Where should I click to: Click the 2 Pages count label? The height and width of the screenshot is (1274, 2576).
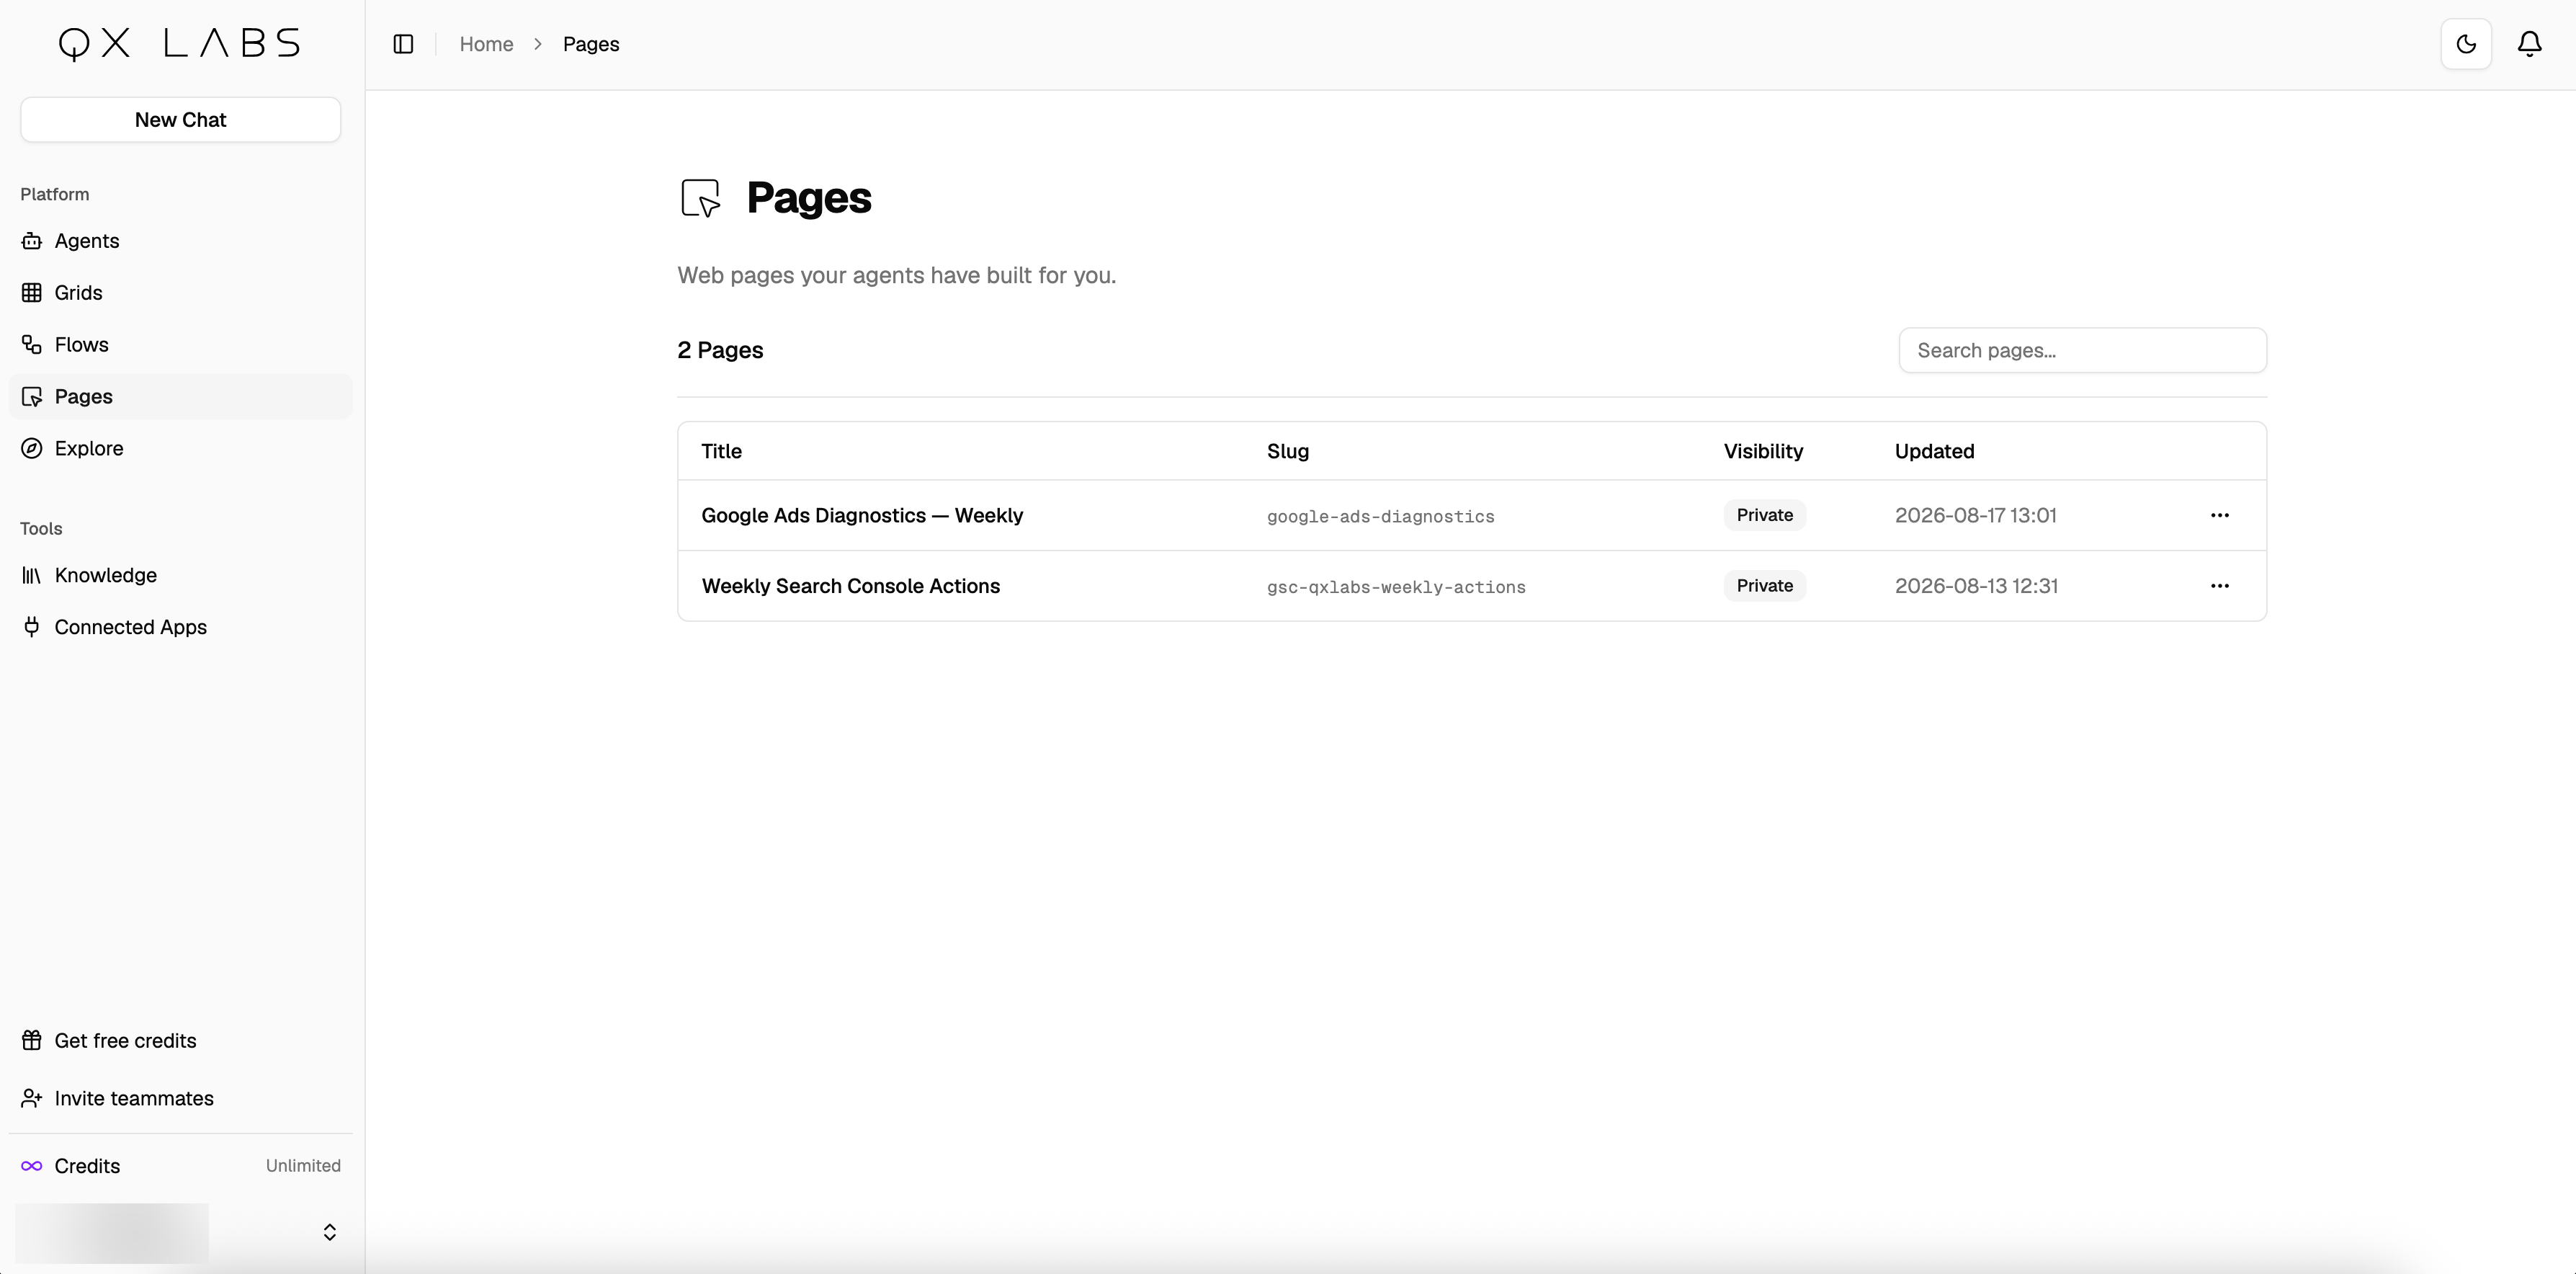(720, 350)
